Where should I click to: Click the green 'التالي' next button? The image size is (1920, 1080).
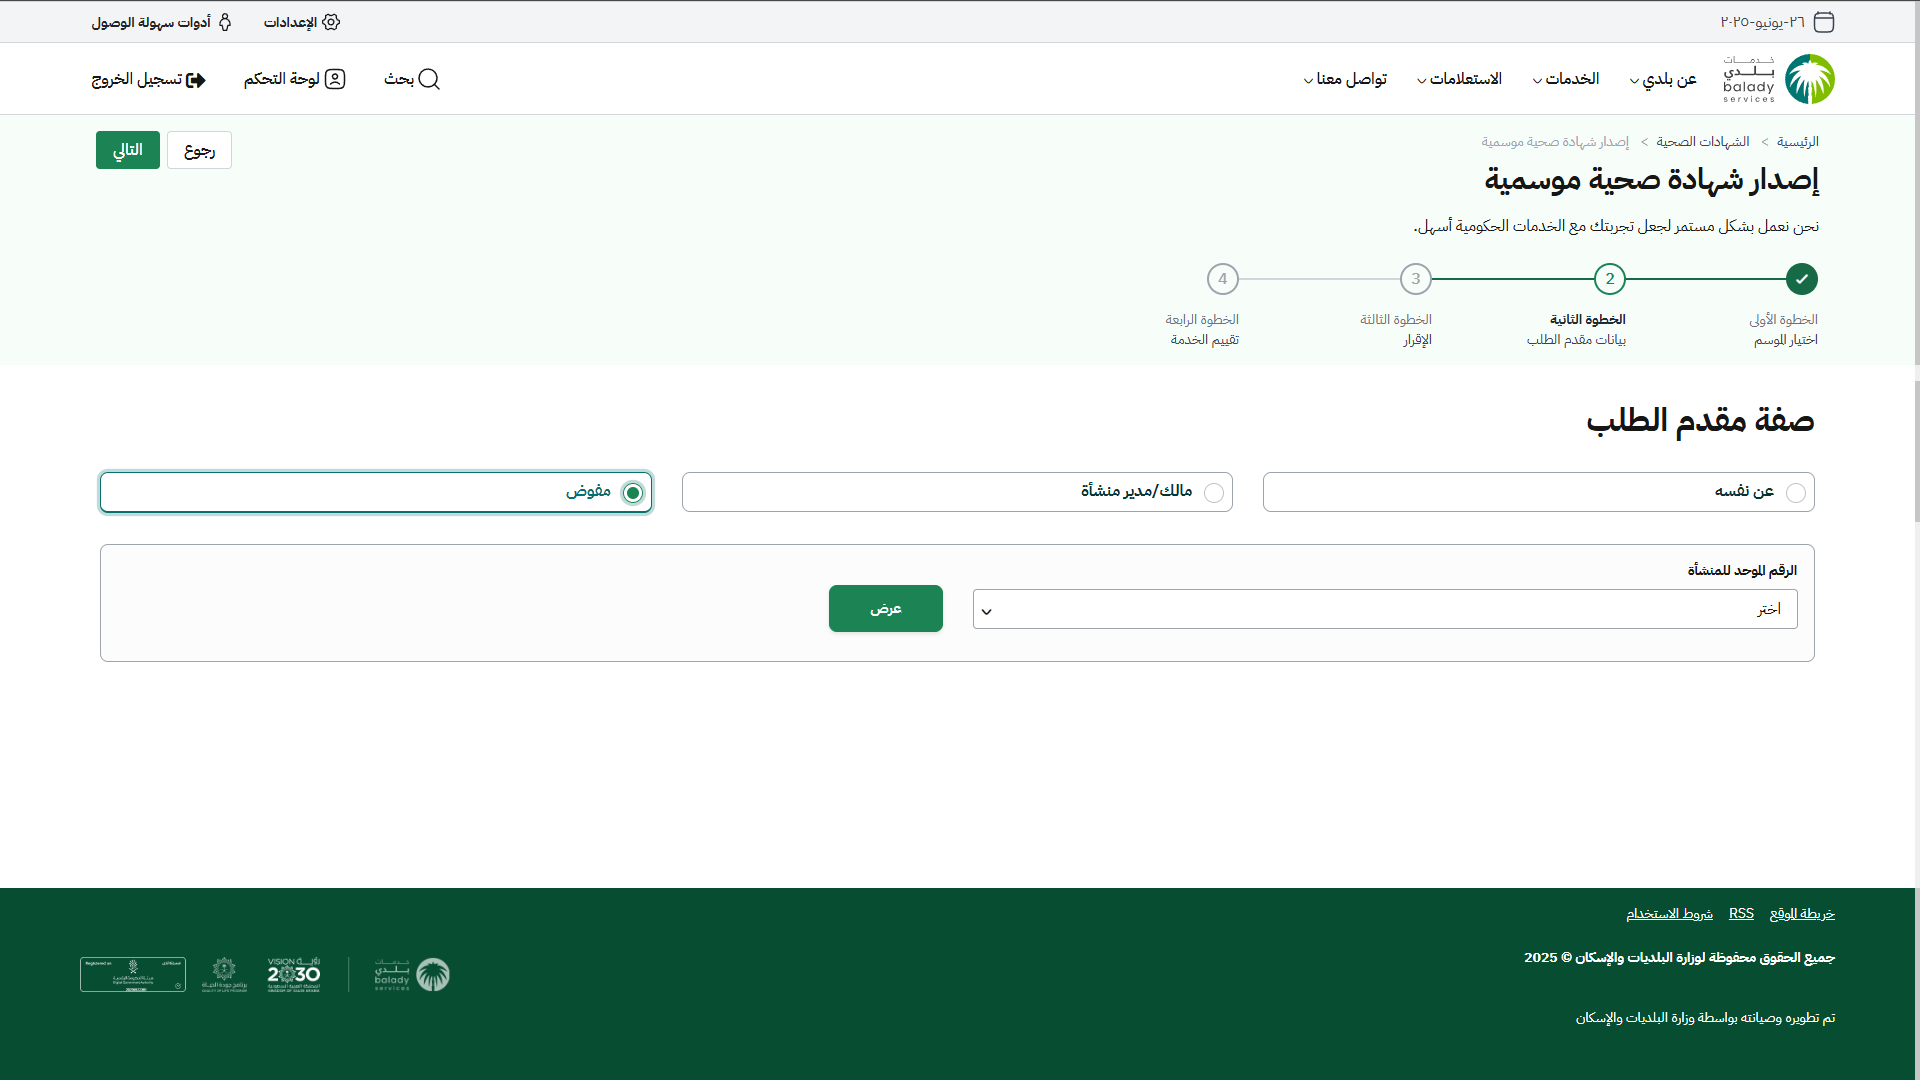click(x=128, y=150)
